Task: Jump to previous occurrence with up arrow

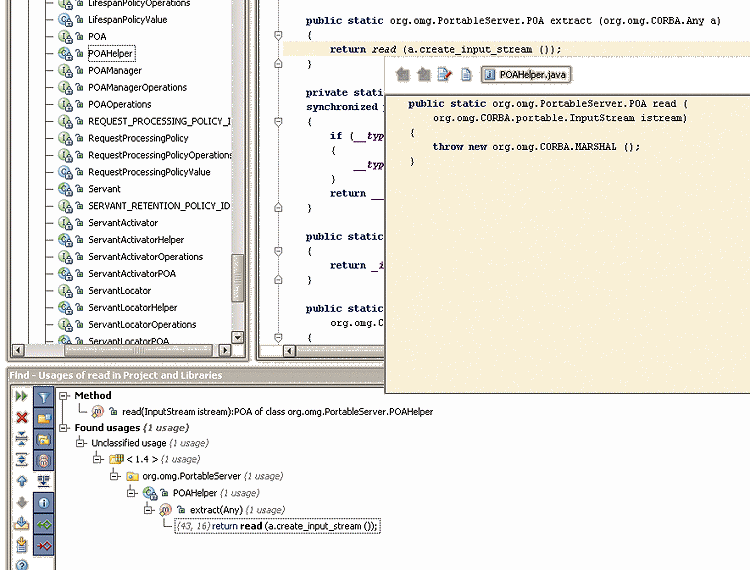Action: click(21, 480)
